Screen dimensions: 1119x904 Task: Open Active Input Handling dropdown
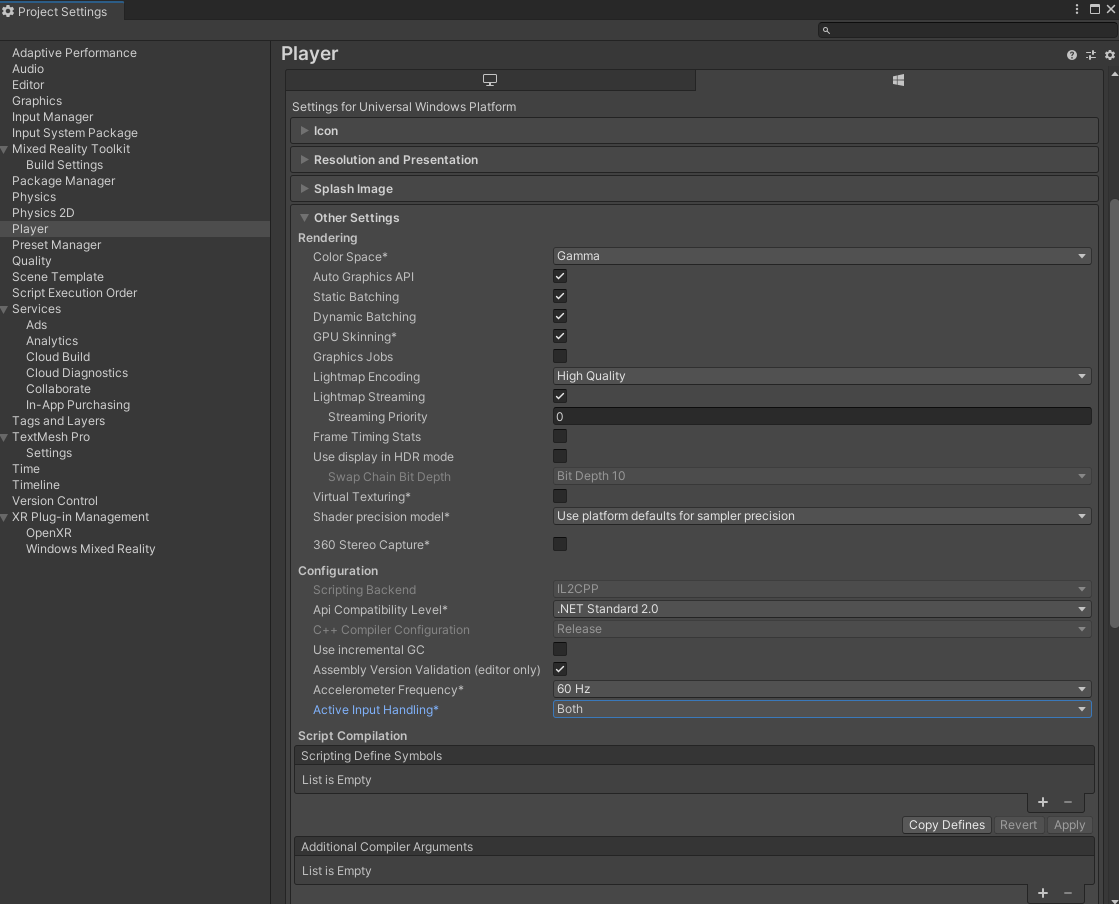pos(822,709)
